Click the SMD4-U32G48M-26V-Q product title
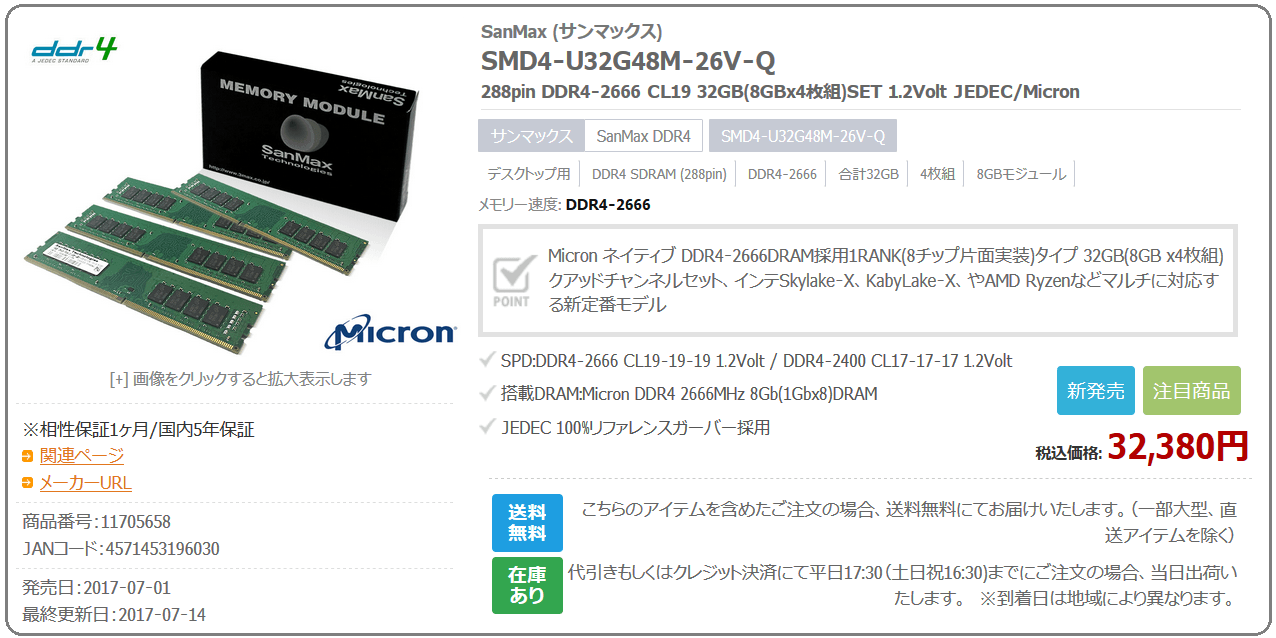The height and width of the screenshot is (638, 1276). [628, 61]
